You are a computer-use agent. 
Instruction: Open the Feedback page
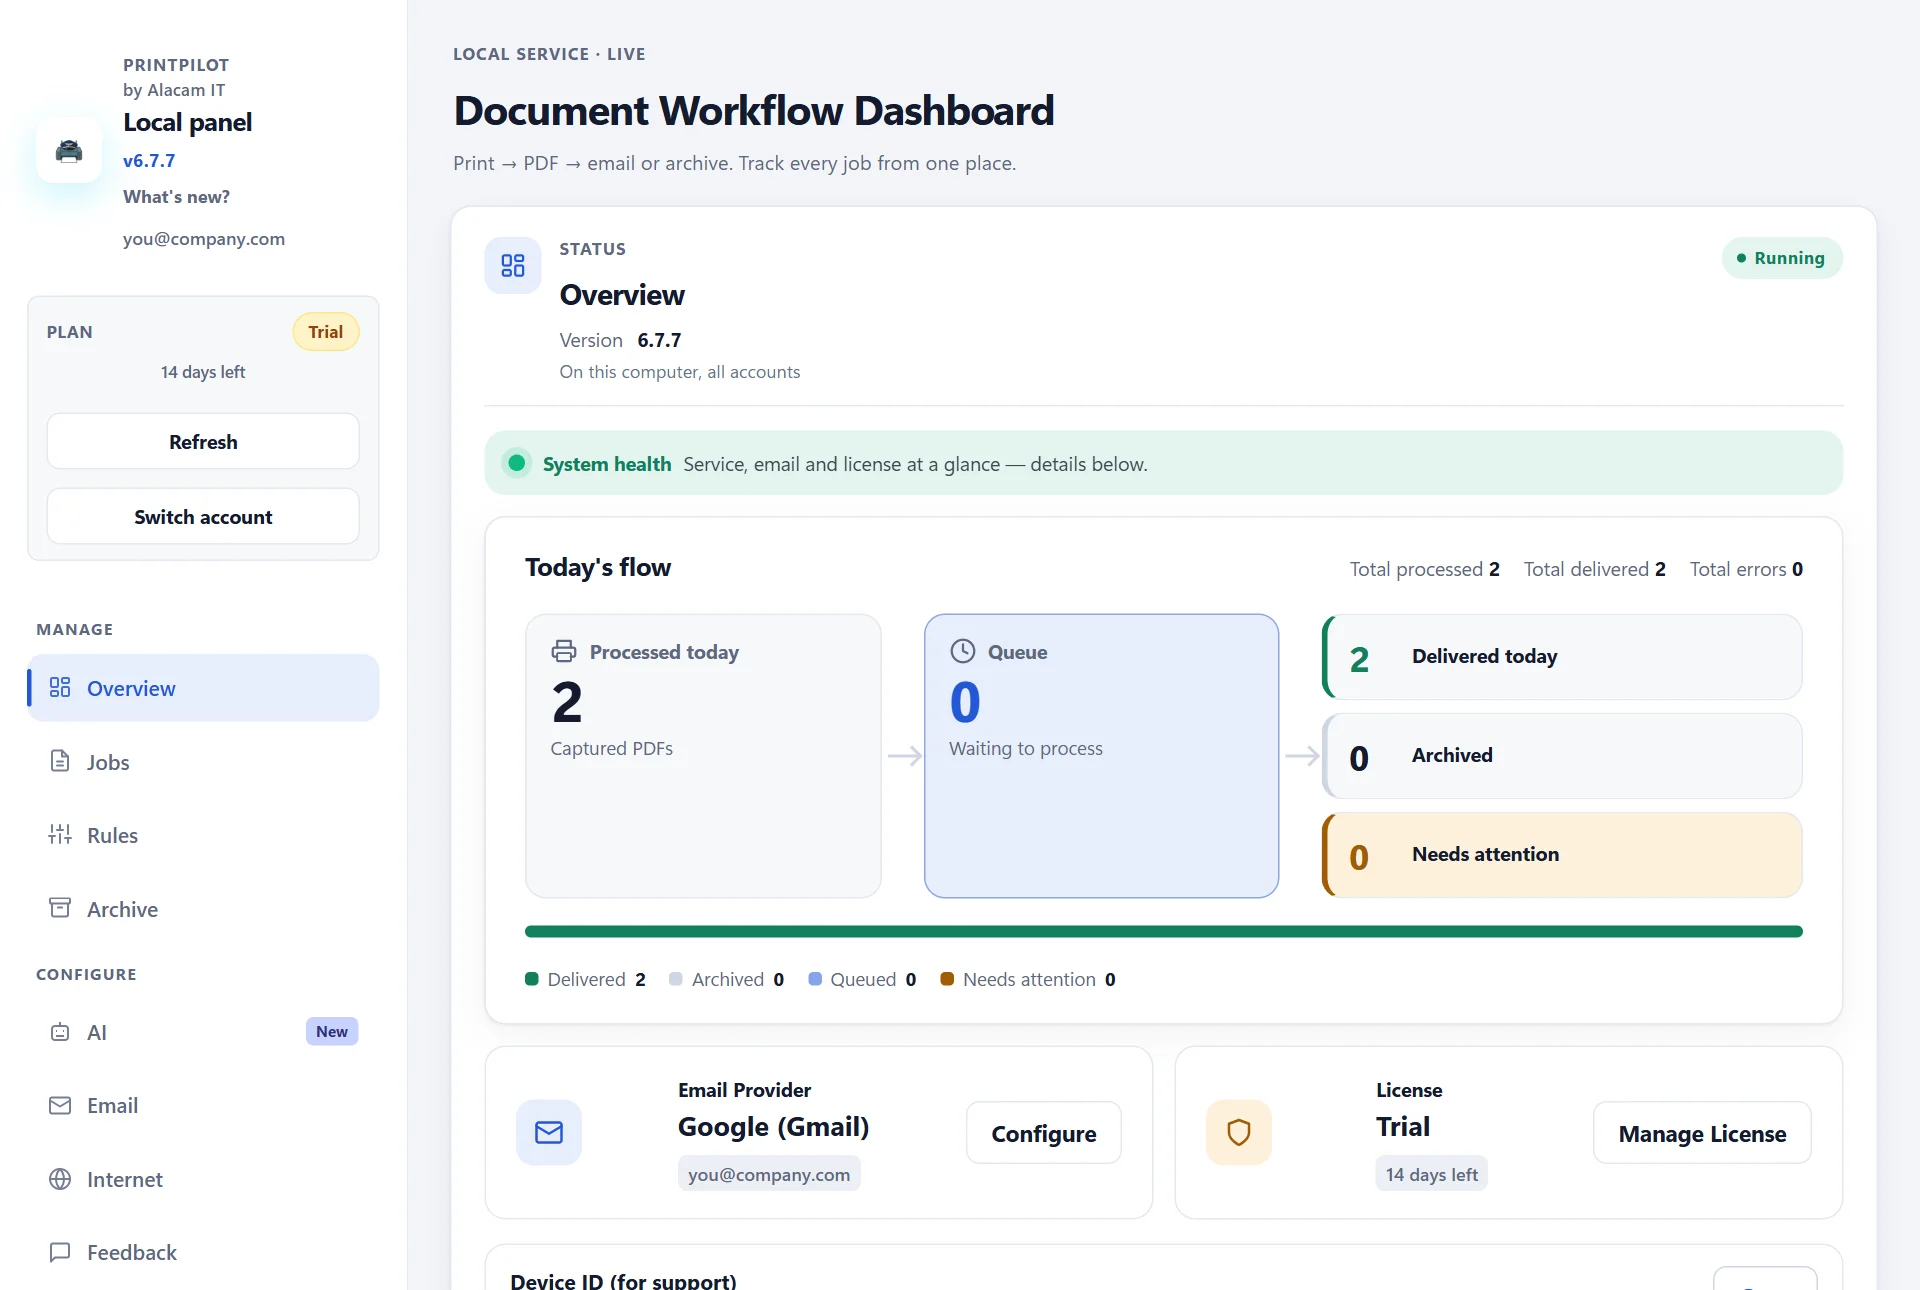[x=203, y=1252]
